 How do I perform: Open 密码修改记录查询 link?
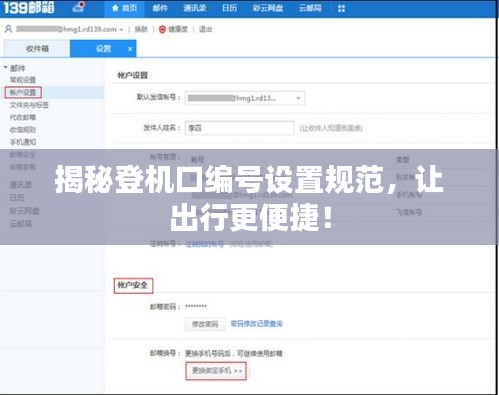tap(256, 324)
